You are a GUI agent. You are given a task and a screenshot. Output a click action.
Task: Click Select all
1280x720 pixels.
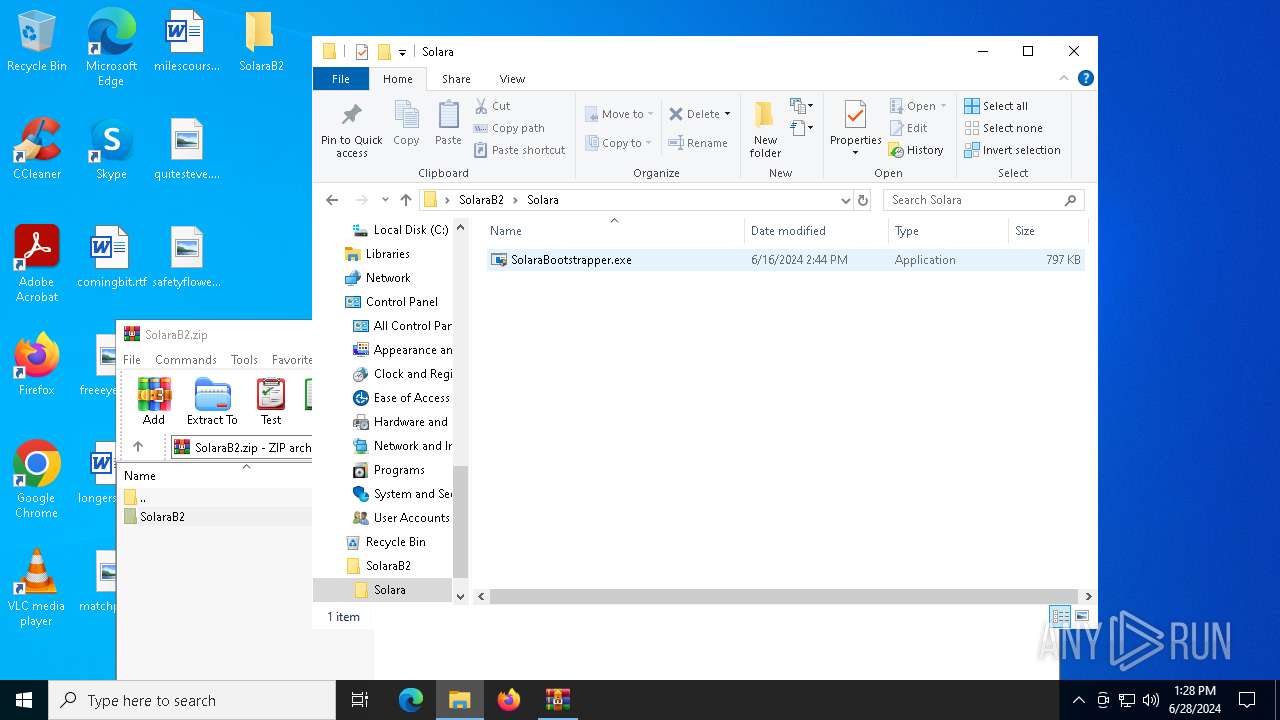click(996, 106)
